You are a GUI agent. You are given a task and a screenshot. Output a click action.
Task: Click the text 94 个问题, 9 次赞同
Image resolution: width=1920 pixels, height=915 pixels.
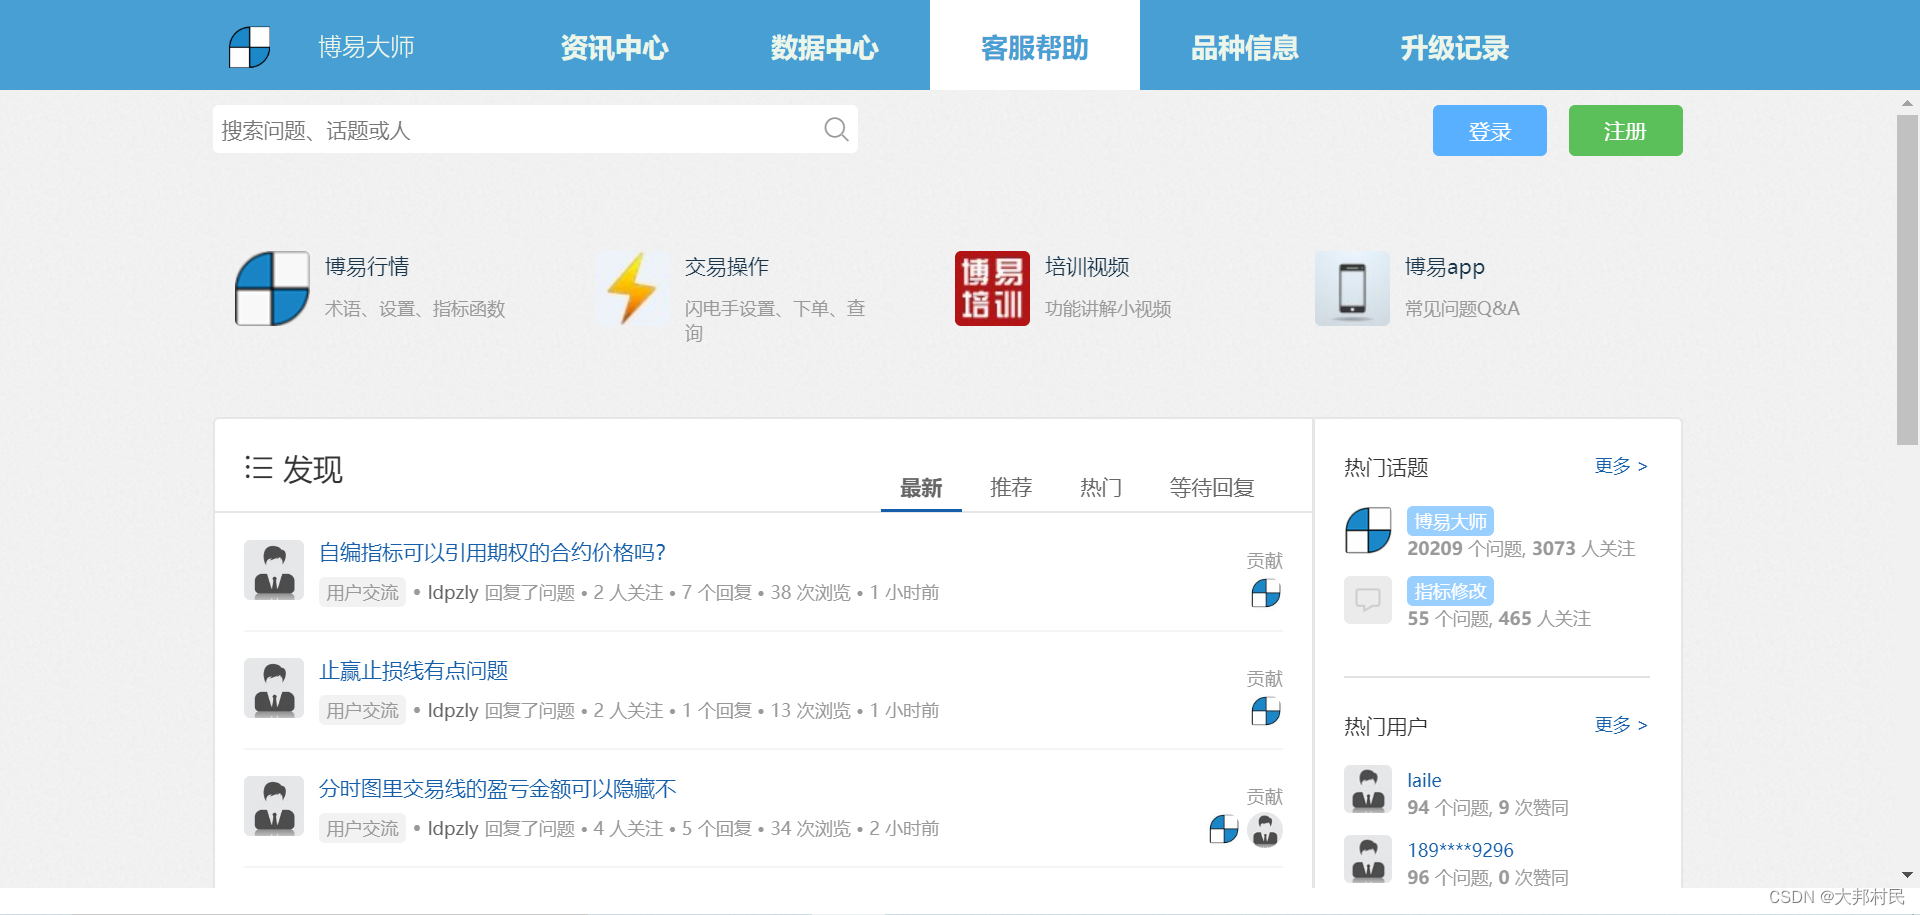click(x=1488, y=808)
